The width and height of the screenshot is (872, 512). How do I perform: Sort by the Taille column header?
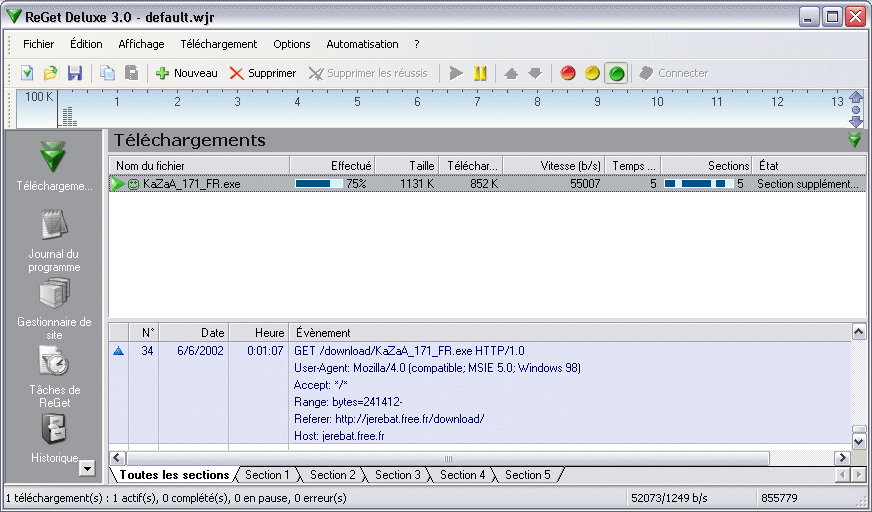click(x=407, y=166)
